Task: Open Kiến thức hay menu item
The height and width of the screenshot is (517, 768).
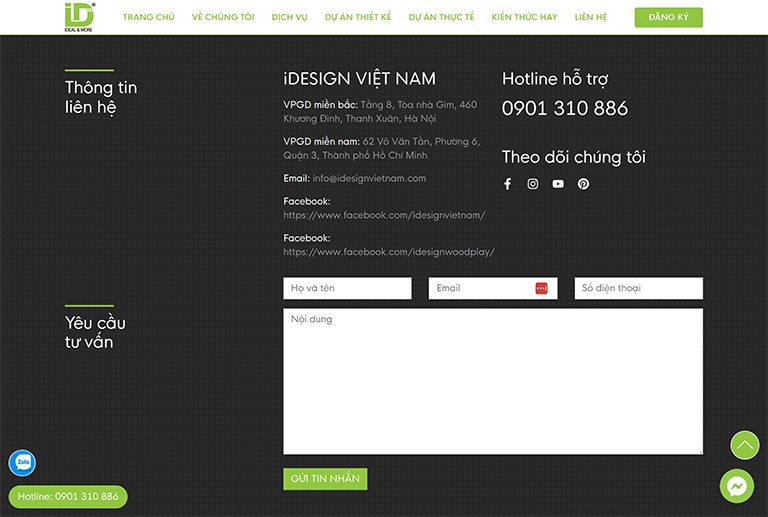Action: (524, 17)
